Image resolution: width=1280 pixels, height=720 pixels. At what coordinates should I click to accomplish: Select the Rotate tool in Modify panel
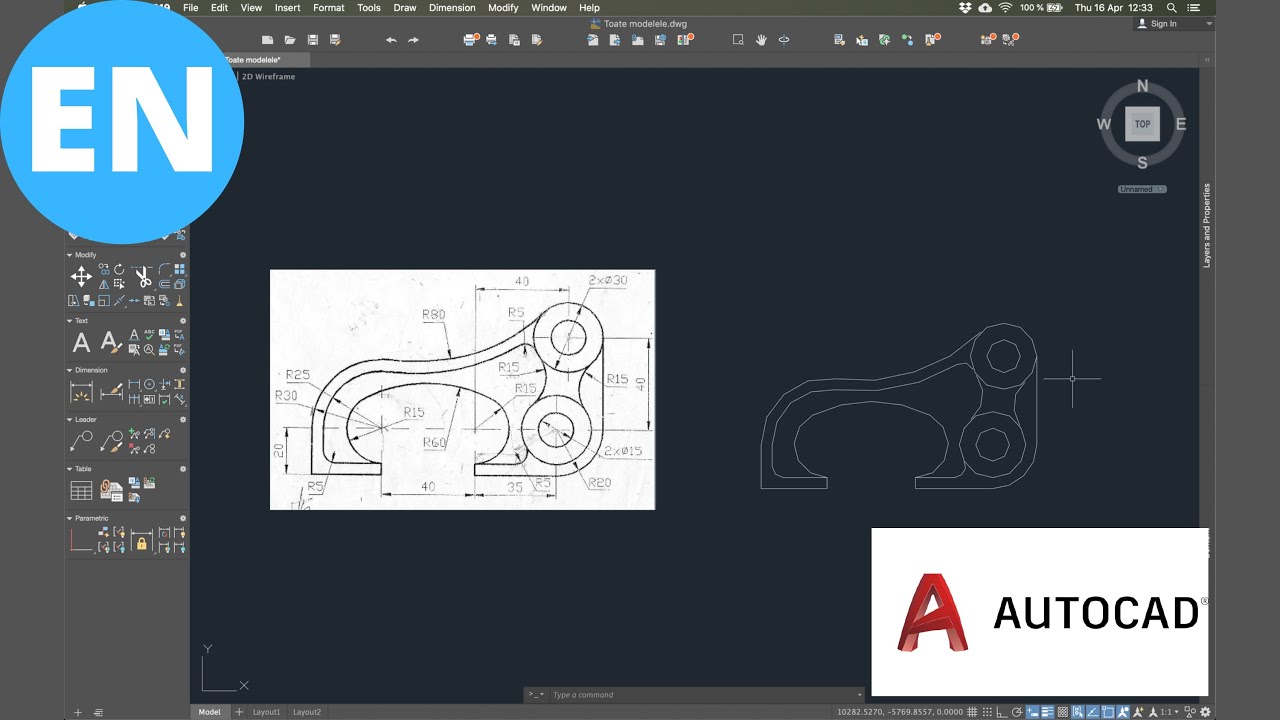(119, 269)
